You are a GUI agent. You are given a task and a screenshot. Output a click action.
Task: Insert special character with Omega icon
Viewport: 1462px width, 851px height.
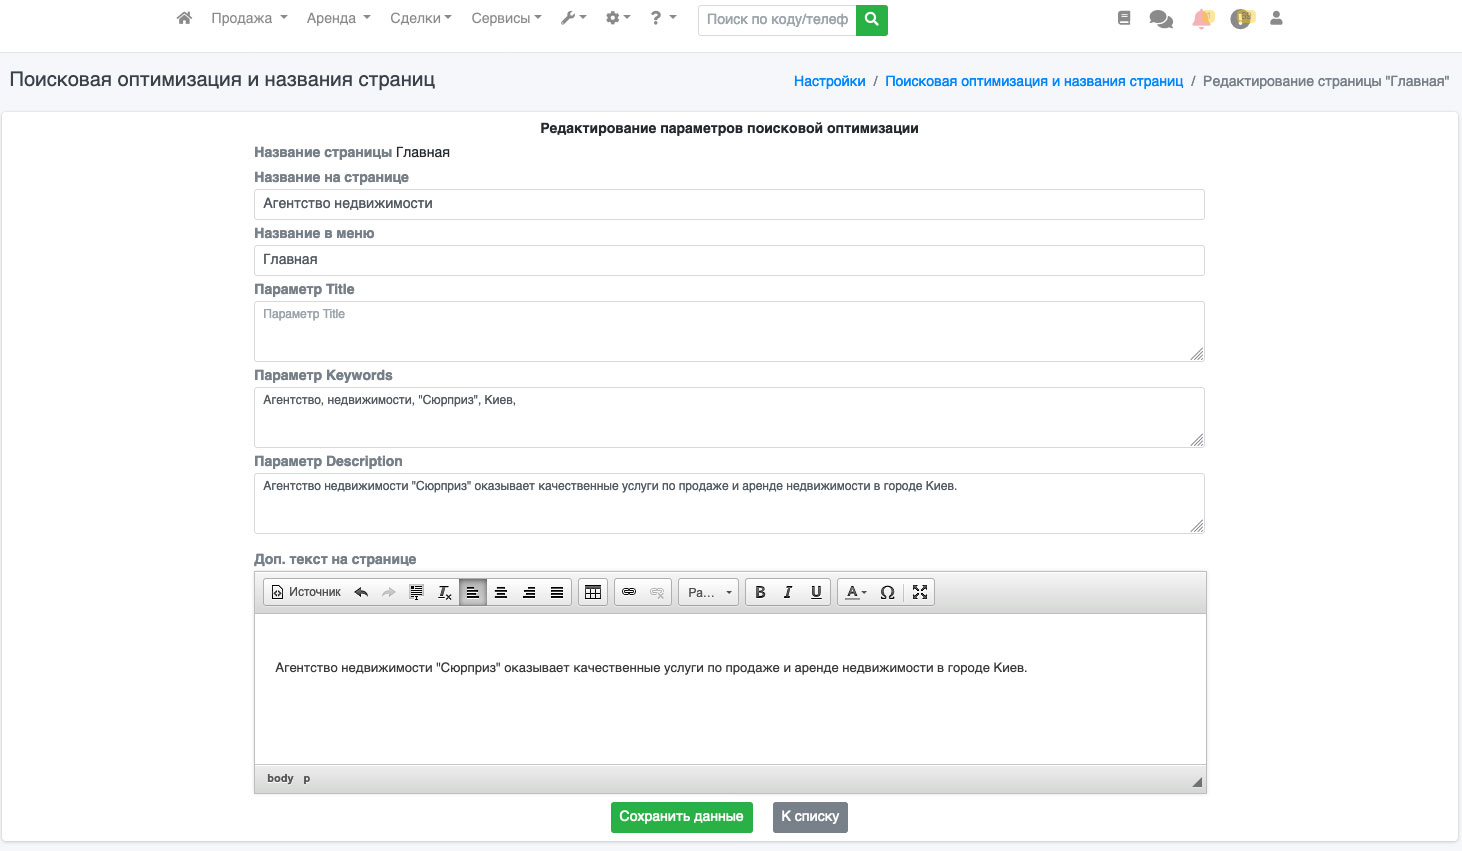[x=887, y=592]
